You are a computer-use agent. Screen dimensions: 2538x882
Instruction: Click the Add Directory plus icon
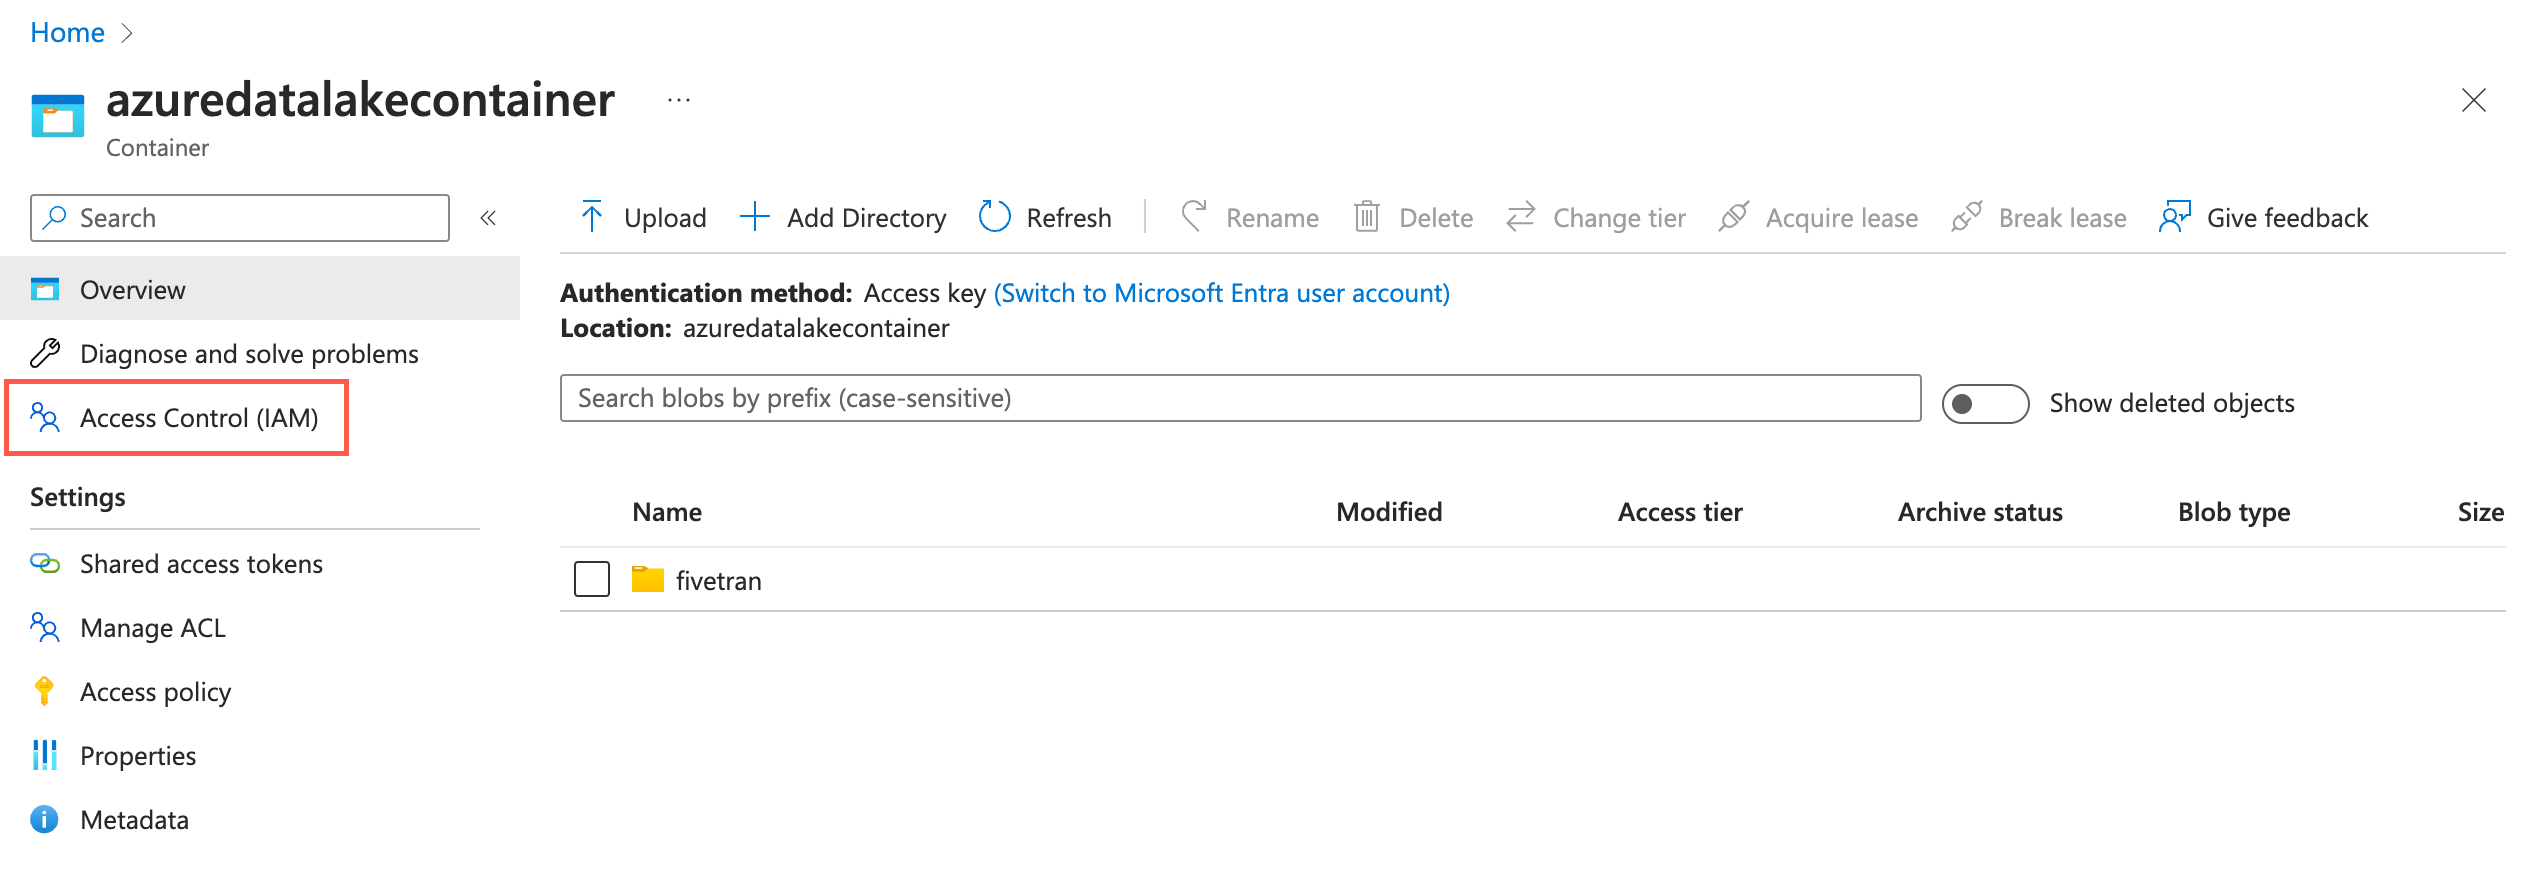click(x=754, y=217)
